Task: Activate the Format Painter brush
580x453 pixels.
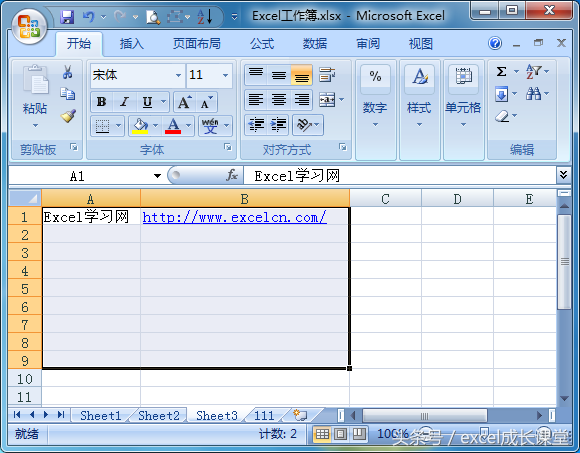Action: [x=68, y=116]
